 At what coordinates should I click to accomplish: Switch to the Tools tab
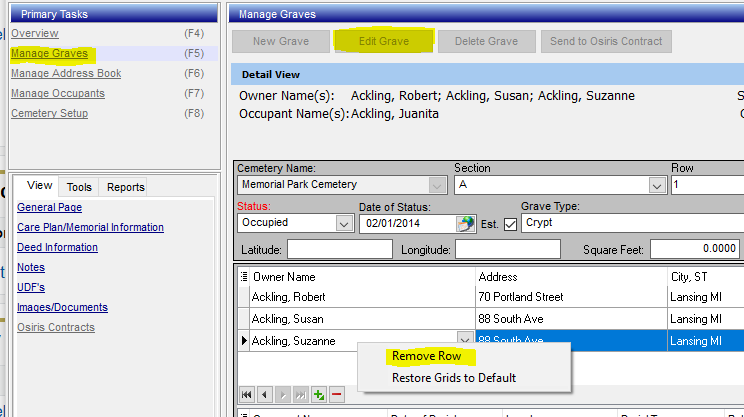pyautogui.click(x=79, y=187)
